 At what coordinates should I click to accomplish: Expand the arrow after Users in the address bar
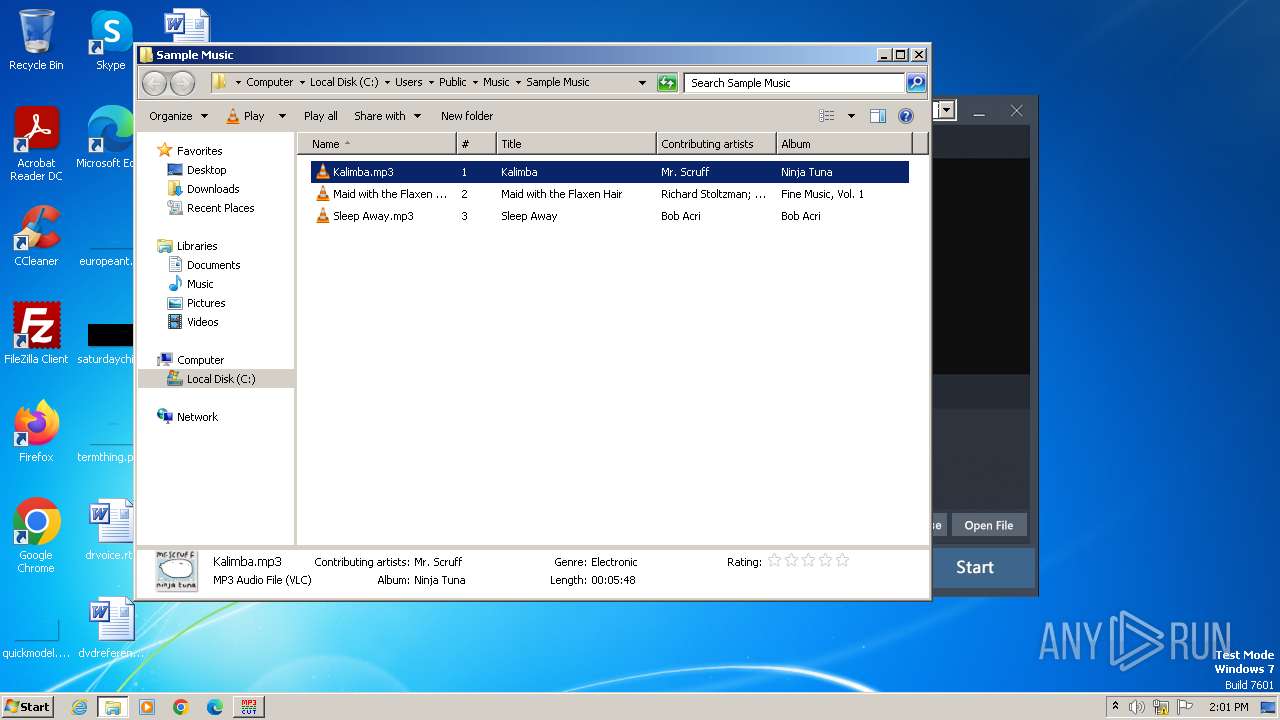coord(431,83)
